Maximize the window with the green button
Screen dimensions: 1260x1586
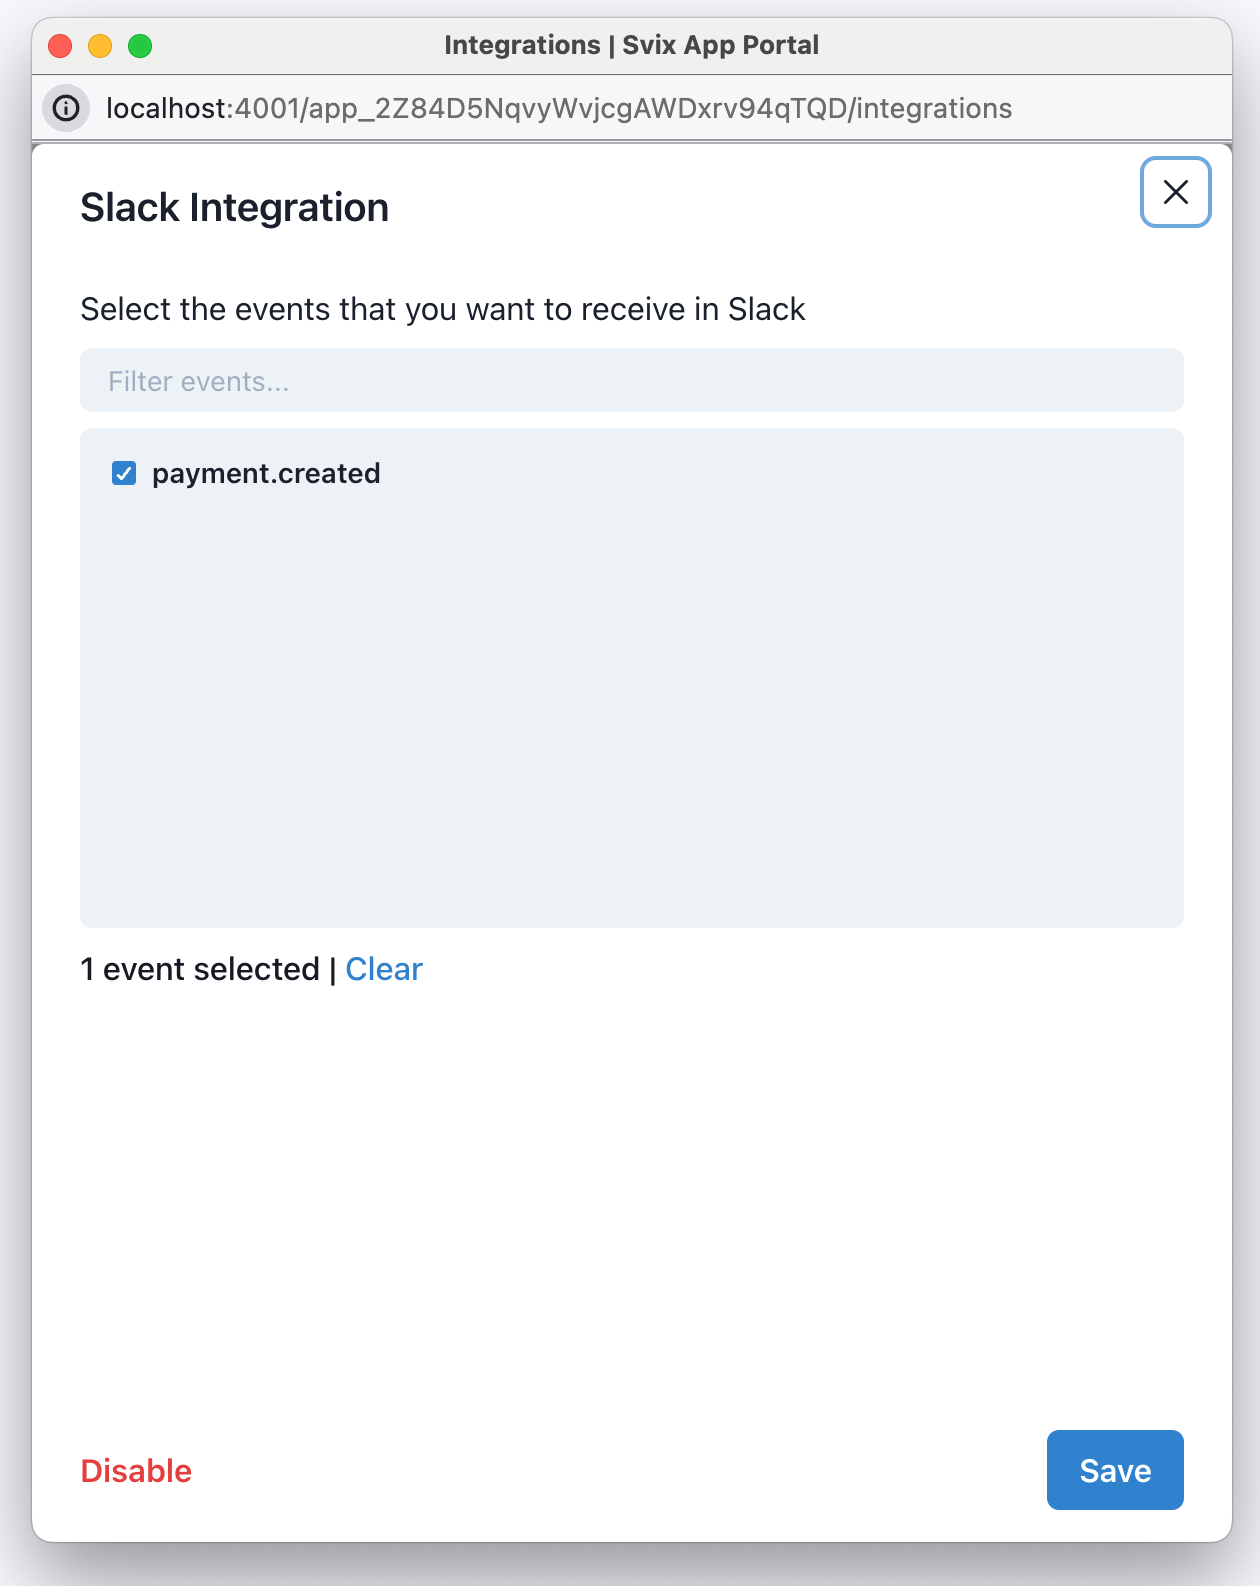[x=140, y=46]
